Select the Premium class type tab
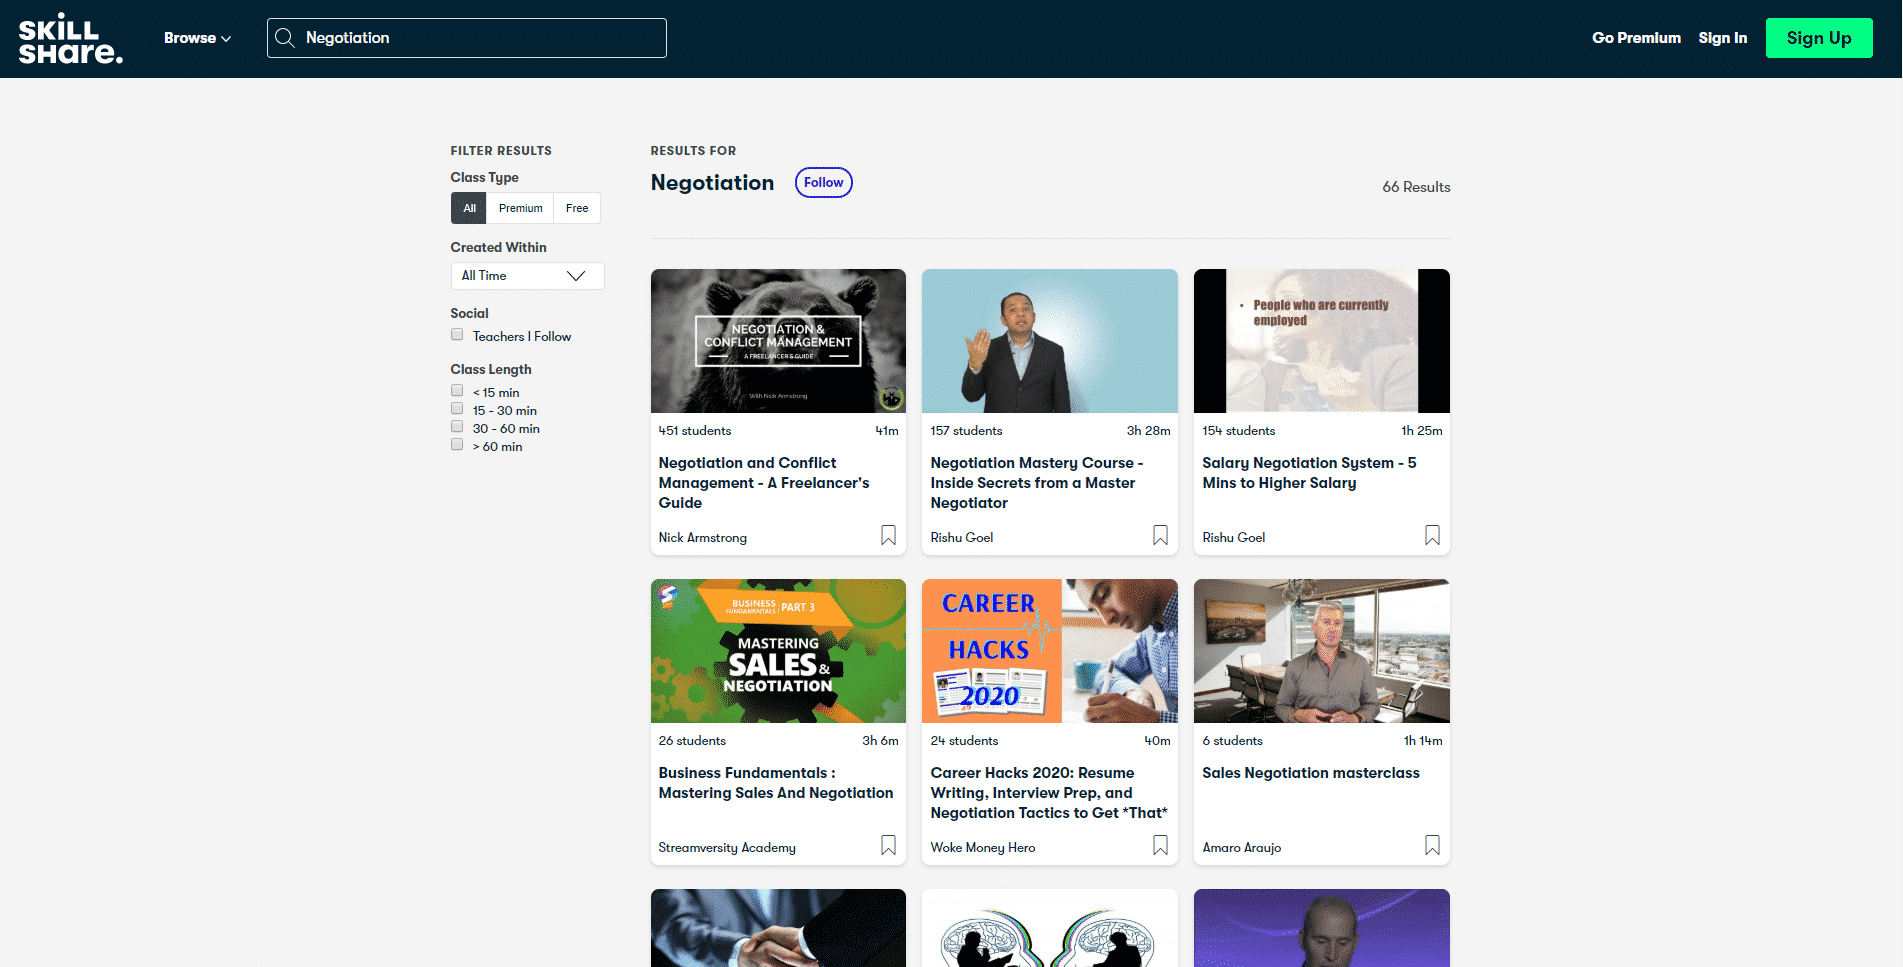This screenshot has width=1903, height=967. (x=520, y=208)
